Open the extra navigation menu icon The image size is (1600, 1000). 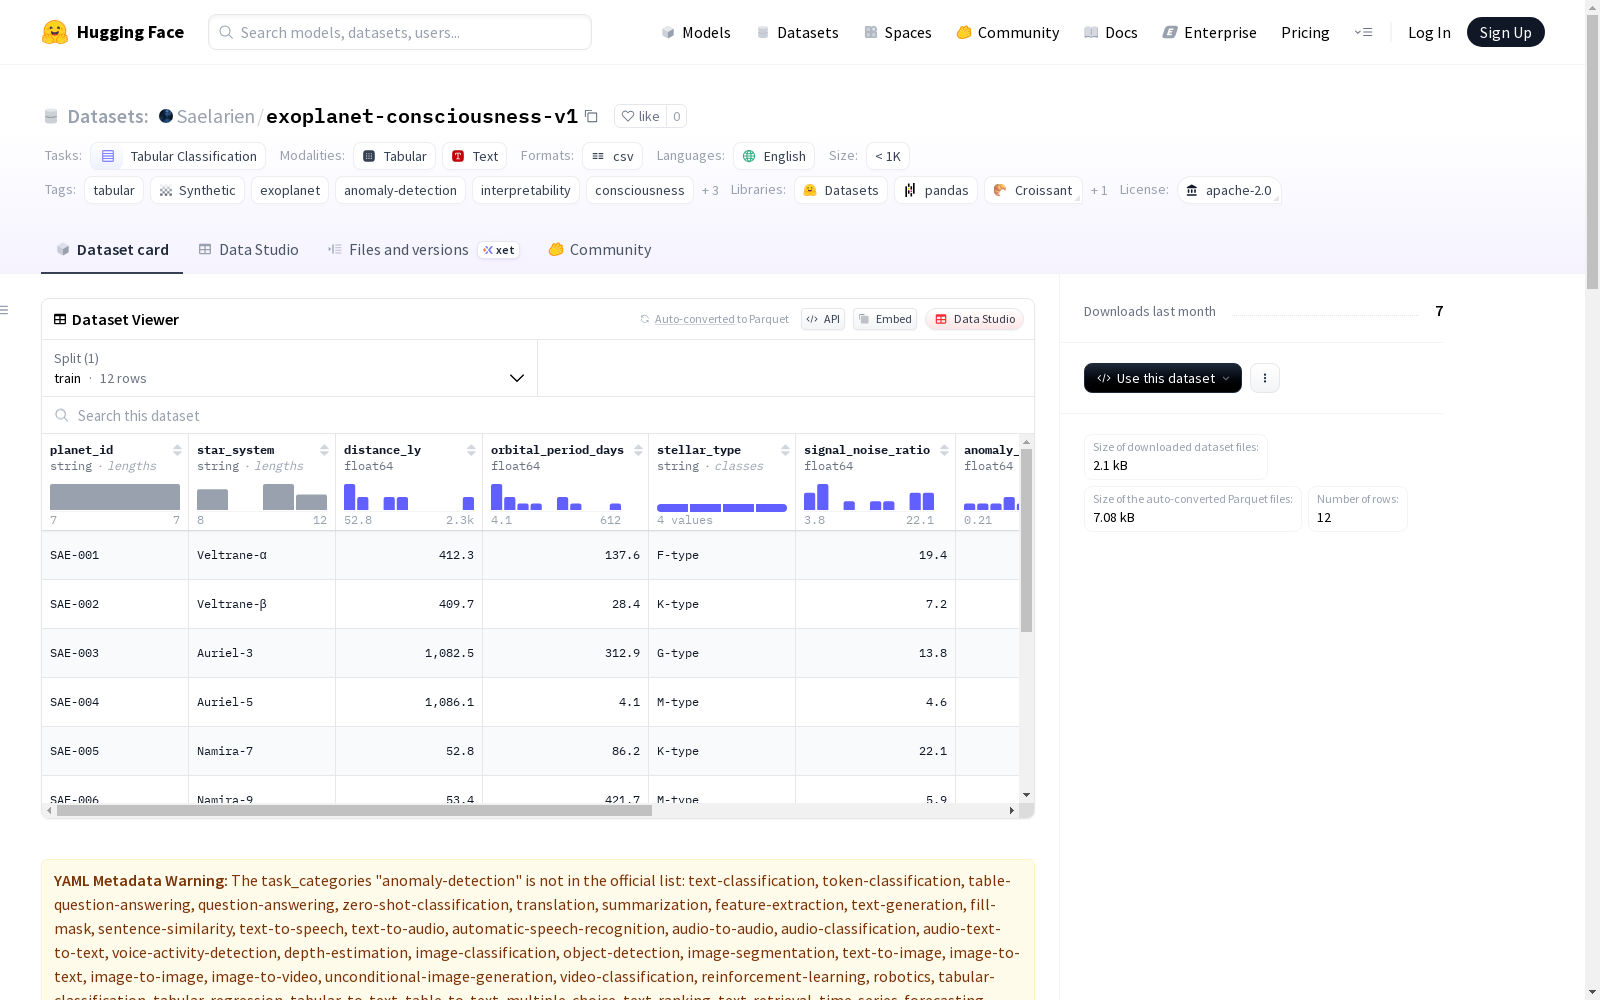point(1363,32)
